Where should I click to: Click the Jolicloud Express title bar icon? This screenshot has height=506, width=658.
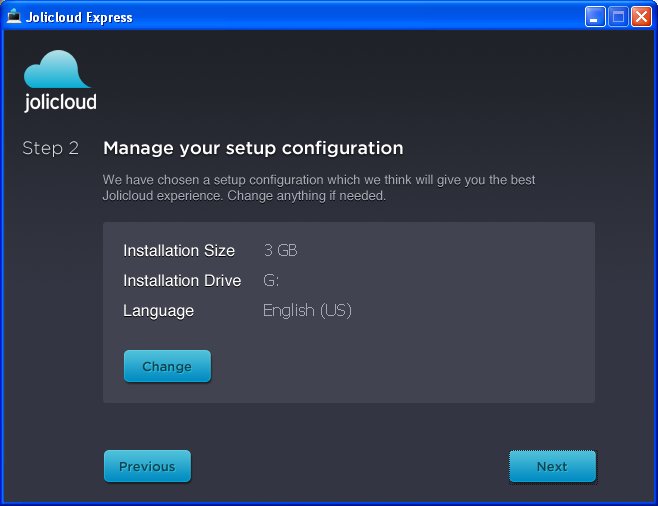[x=14, y=16]
